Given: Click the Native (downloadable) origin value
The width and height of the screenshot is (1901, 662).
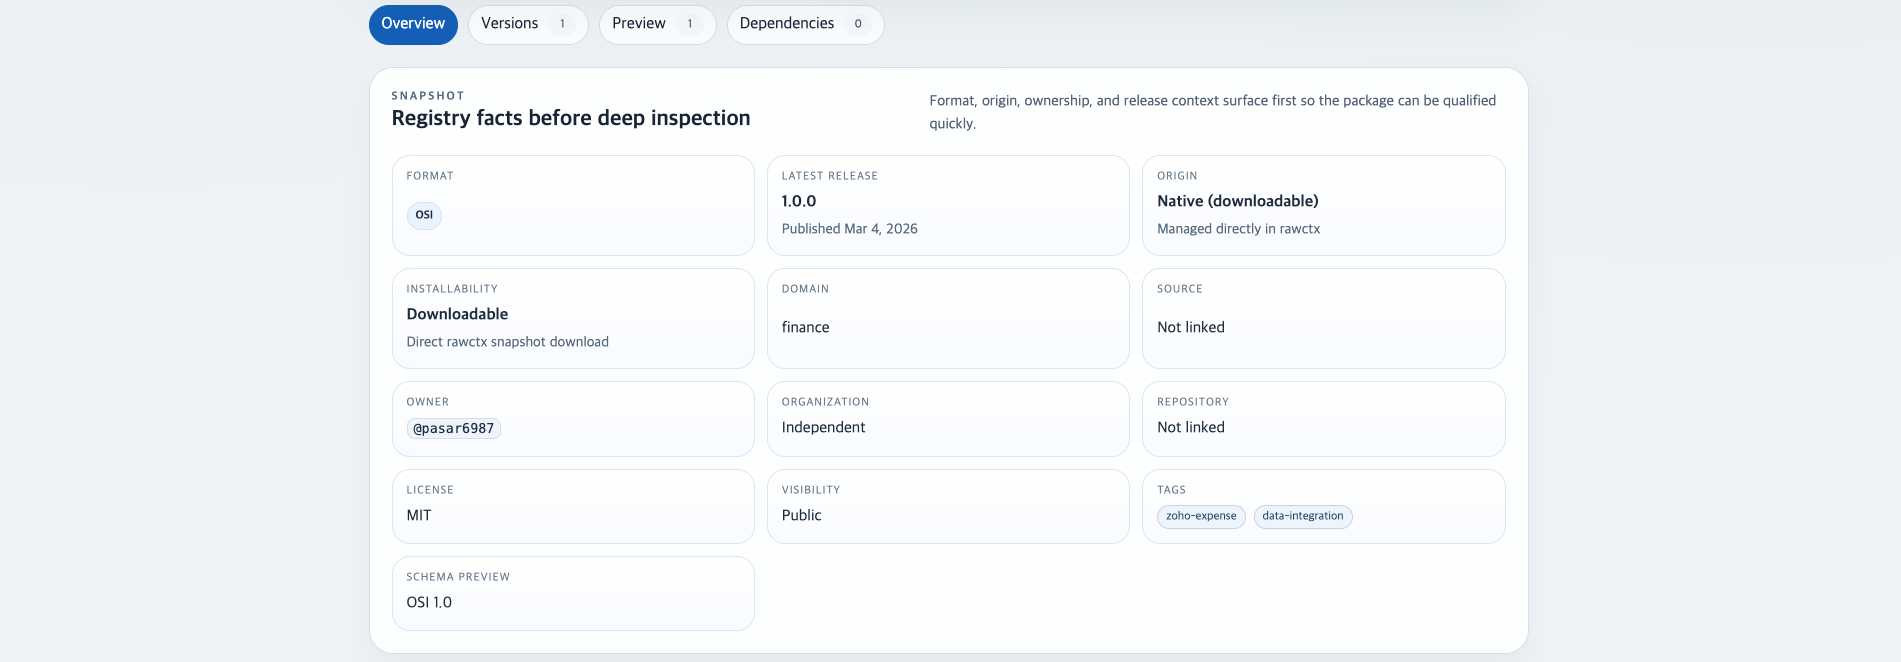Looking at the screenshot, I should (x=1238, y=201).
